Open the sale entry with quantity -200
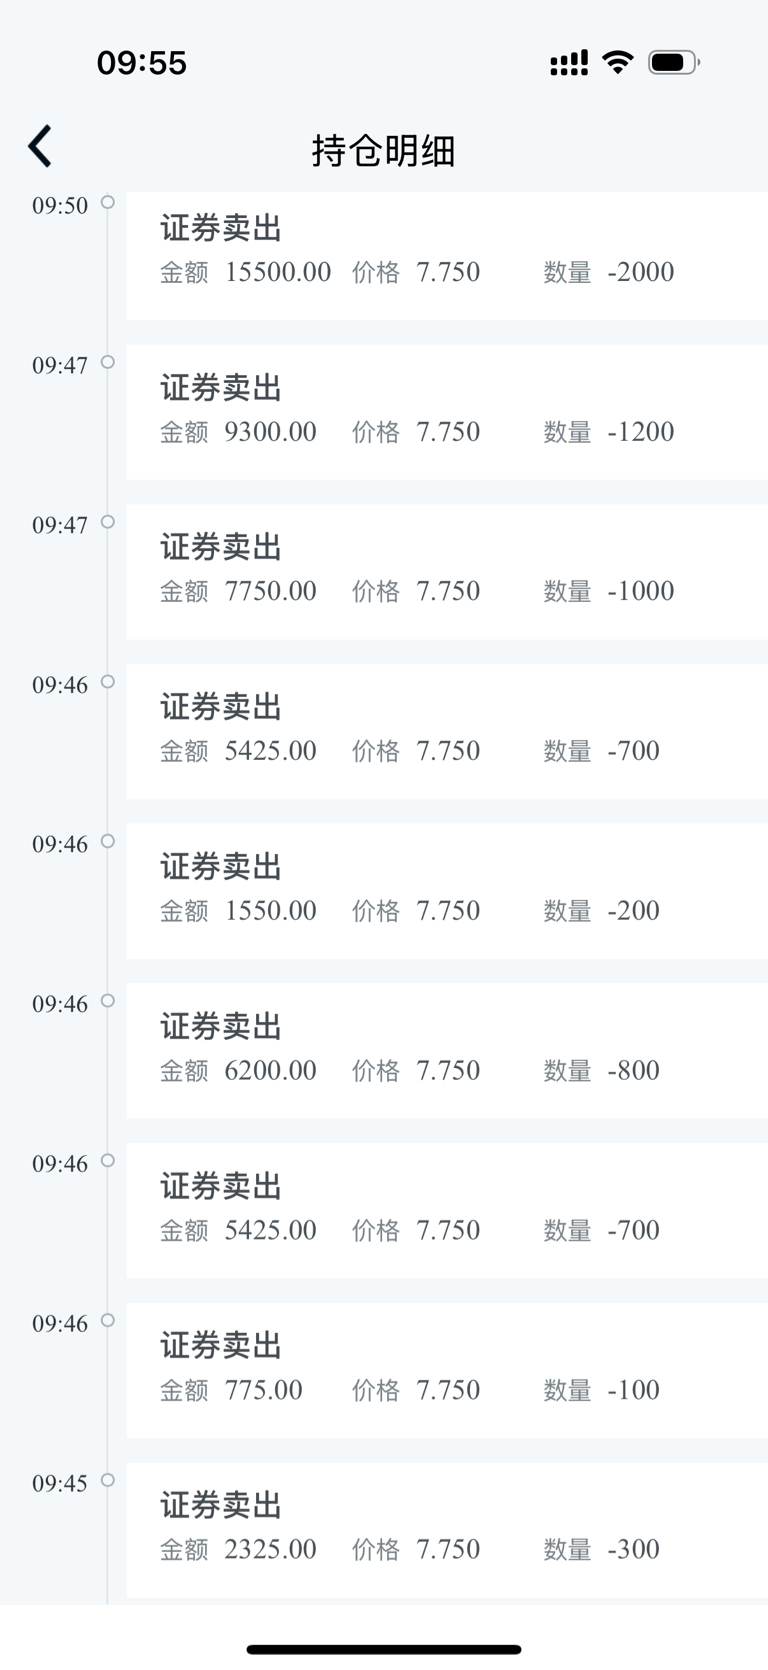Screen dimensions: 768x1670 pos(447,891)
